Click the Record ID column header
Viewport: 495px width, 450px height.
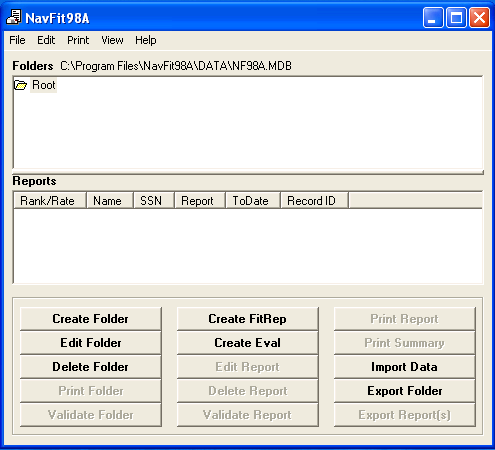pyautogui.click(x=315, y=201)
